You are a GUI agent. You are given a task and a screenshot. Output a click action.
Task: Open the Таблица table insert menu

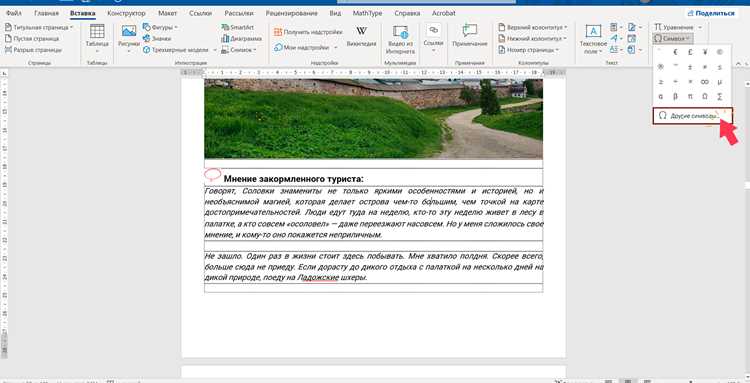[97, 38]
